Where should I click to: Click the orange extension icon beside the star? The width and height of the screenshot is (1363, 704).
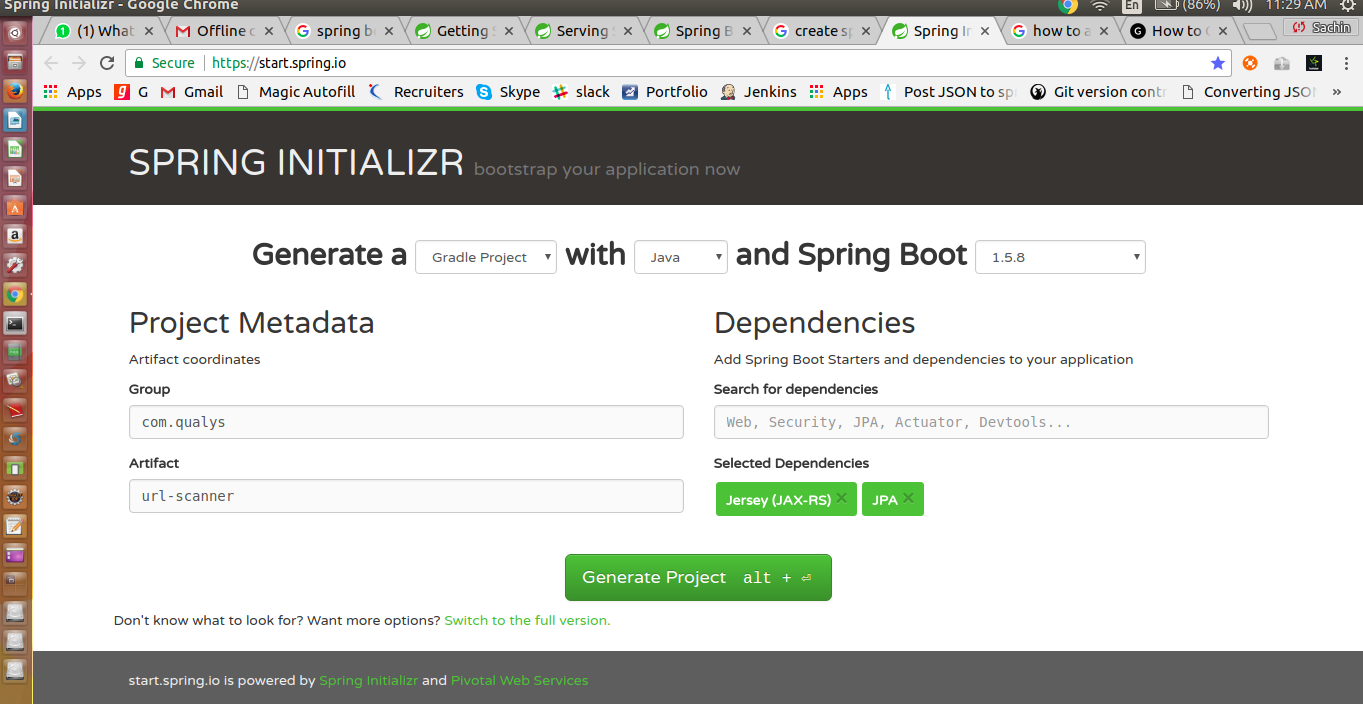tap(1250, 63)
